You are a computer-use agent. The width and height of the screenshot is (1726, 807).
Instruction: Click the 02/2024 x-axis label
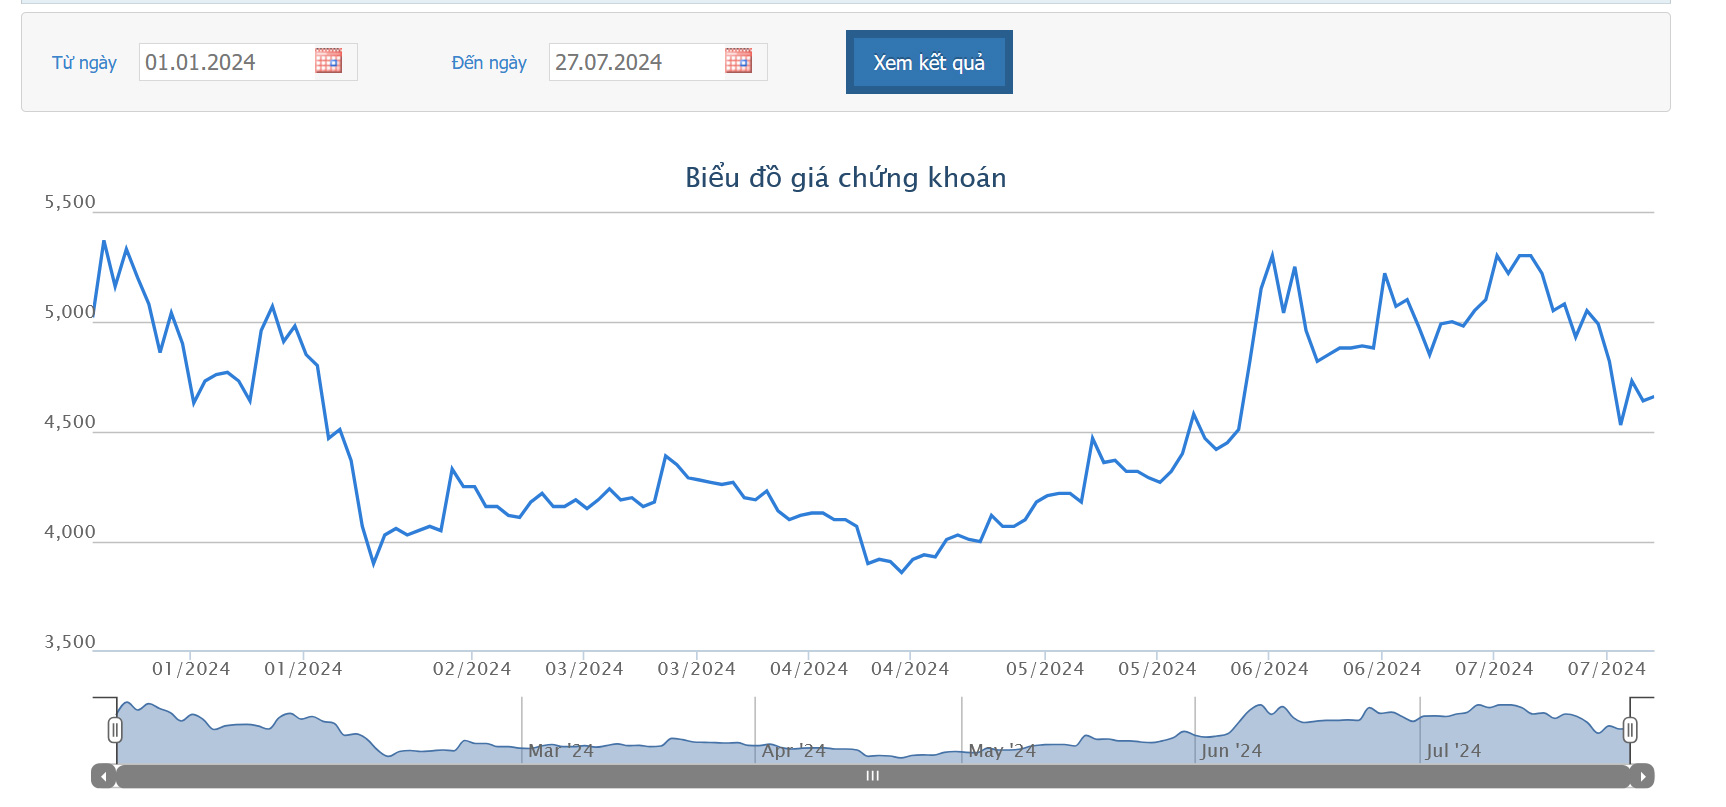point(471,668)
